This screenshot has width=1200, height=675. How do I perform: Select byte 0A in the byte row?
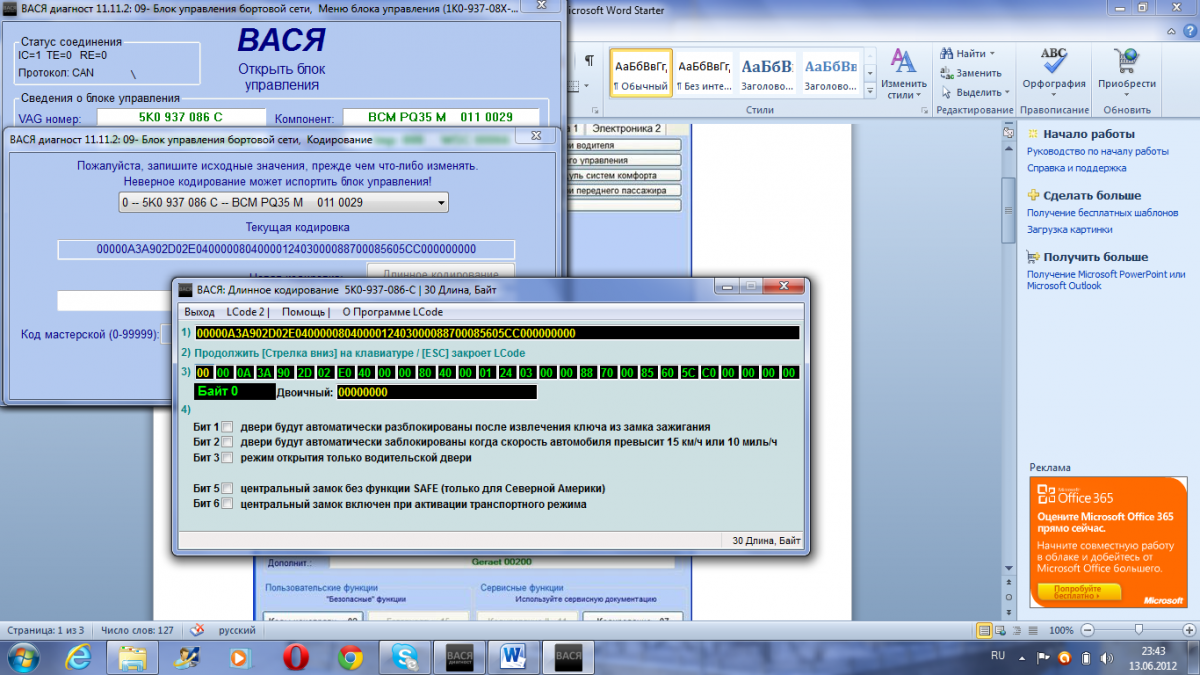[245, 373]
